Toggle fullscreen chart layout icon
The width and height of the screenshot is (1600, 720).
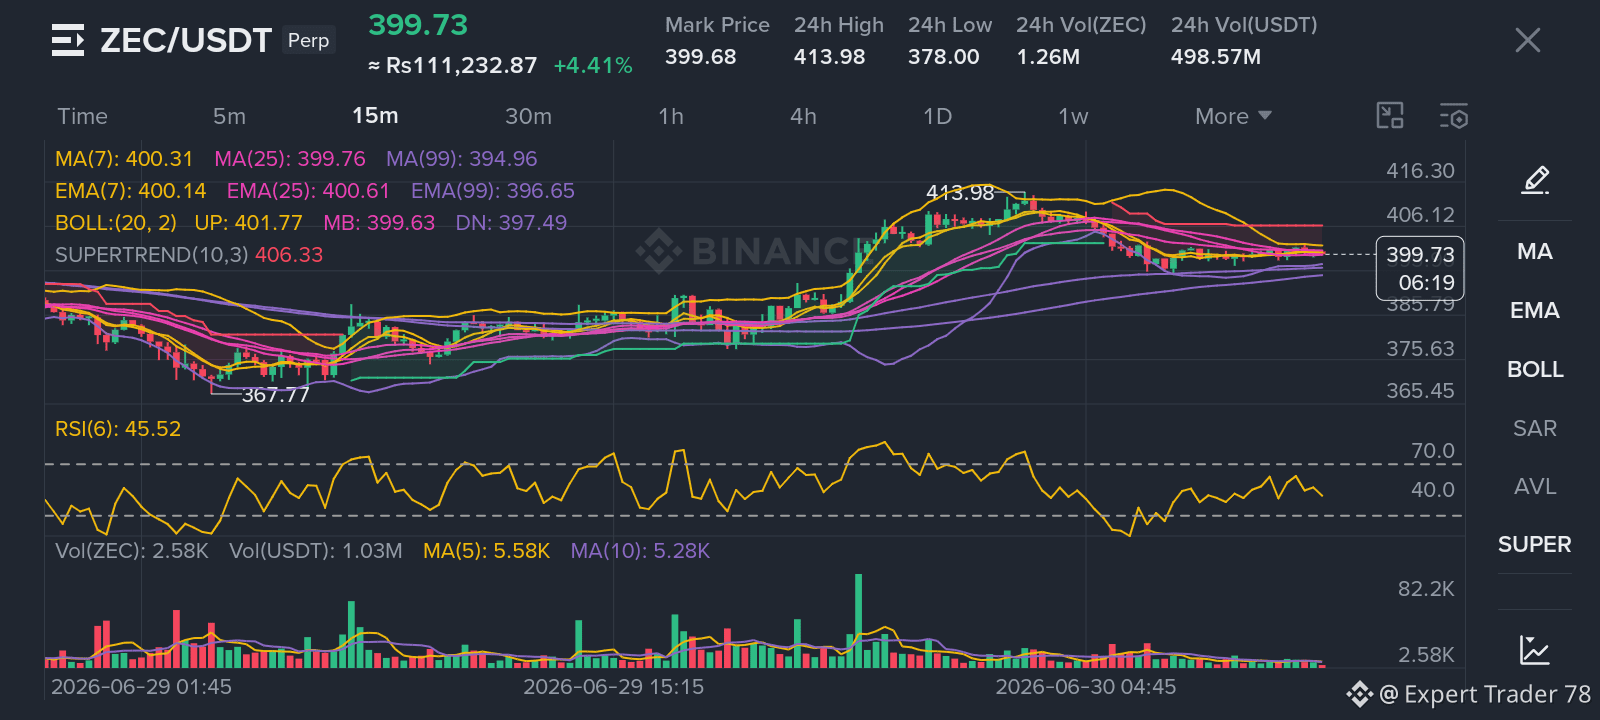point(1390,116)
